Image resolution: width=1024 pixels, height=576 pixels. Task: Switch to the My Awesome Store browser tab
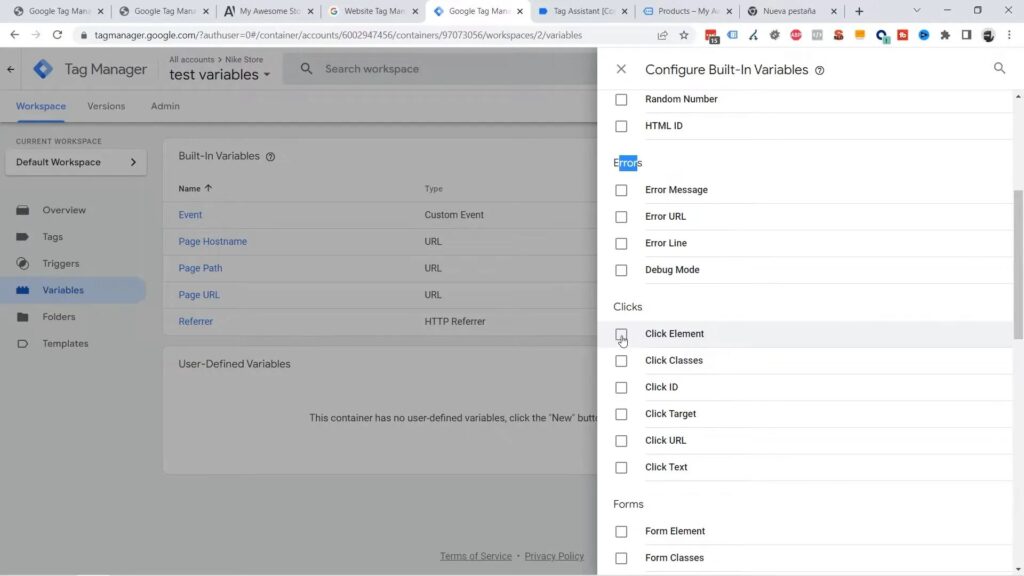[268, 11]
